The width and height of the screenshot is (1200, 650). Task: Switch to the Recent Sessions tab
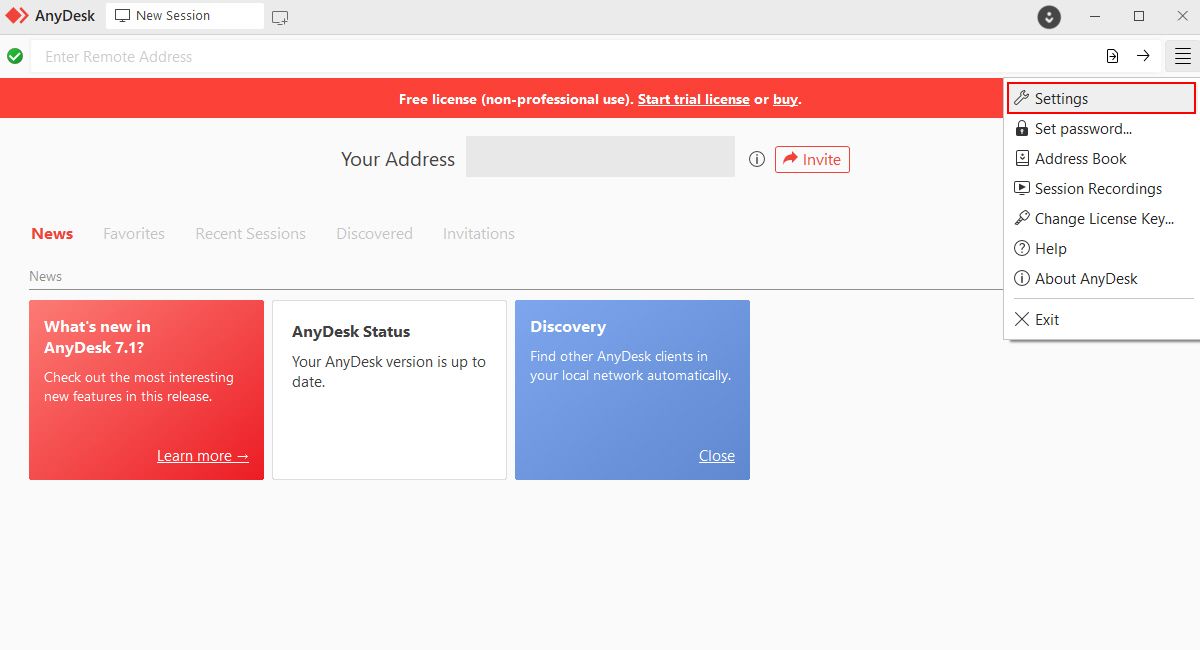pos(250,233)
